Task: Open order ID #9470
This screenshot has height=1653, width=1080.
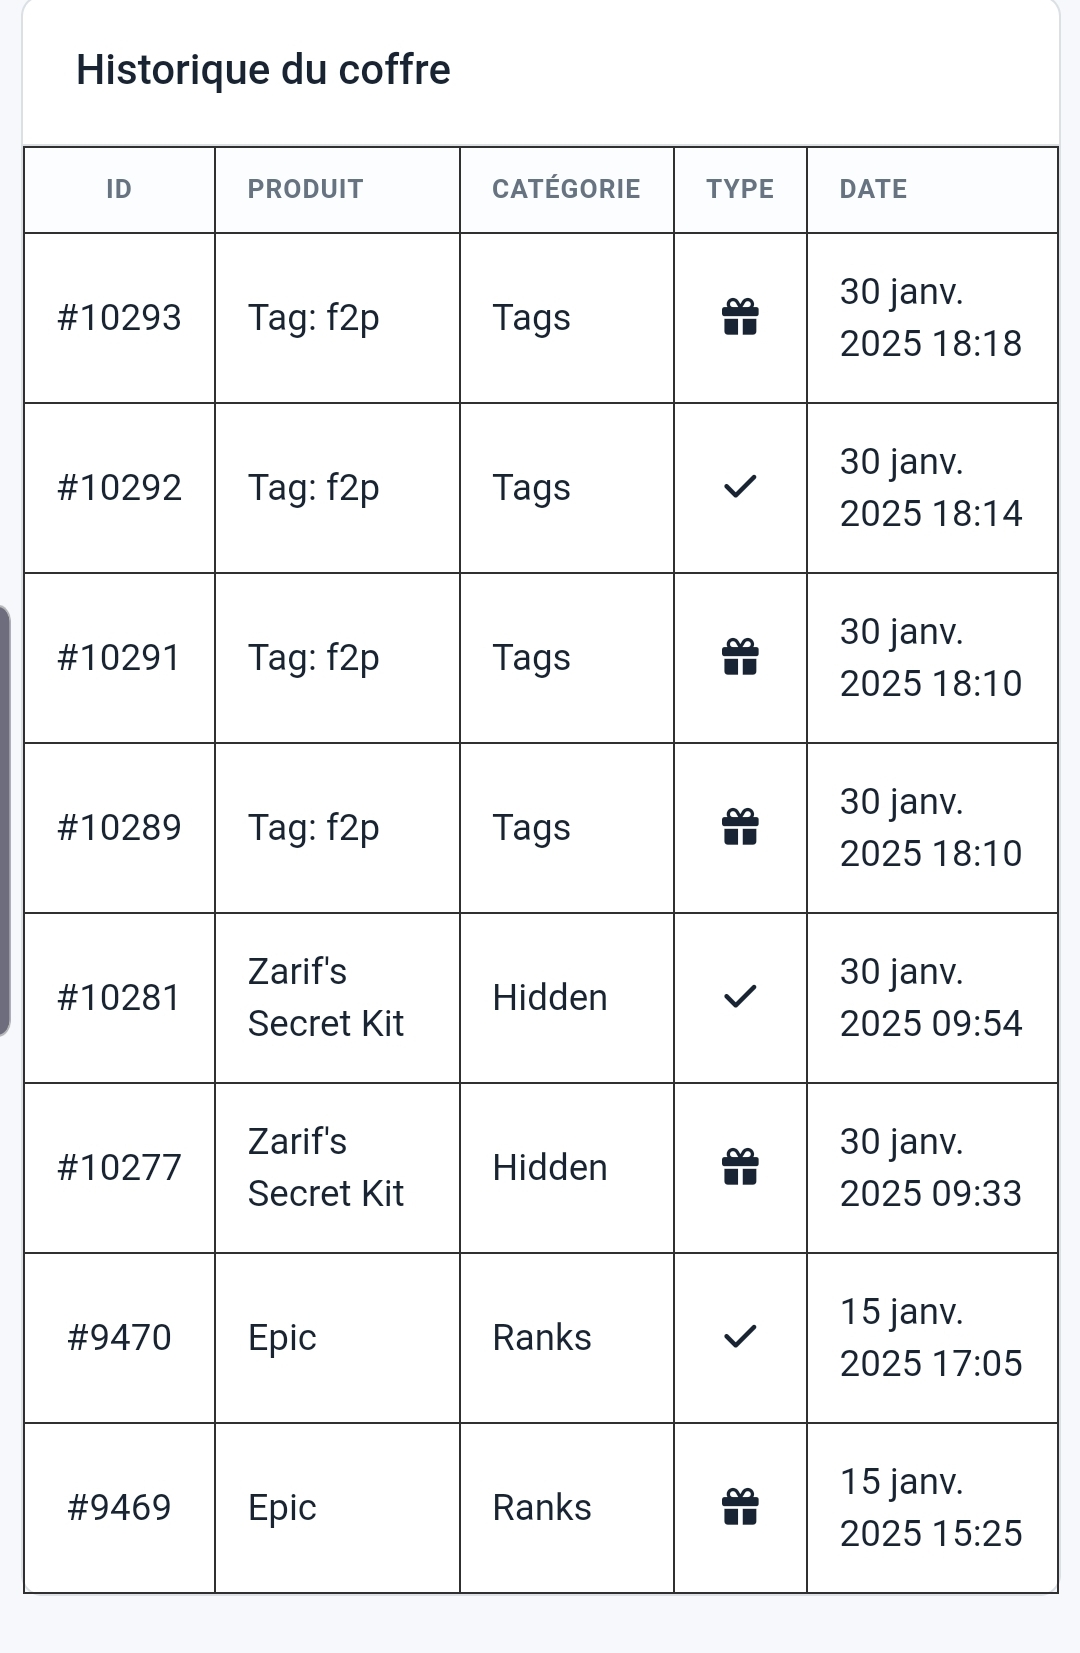Action: pyautogui.click(x=119, y=1338)
